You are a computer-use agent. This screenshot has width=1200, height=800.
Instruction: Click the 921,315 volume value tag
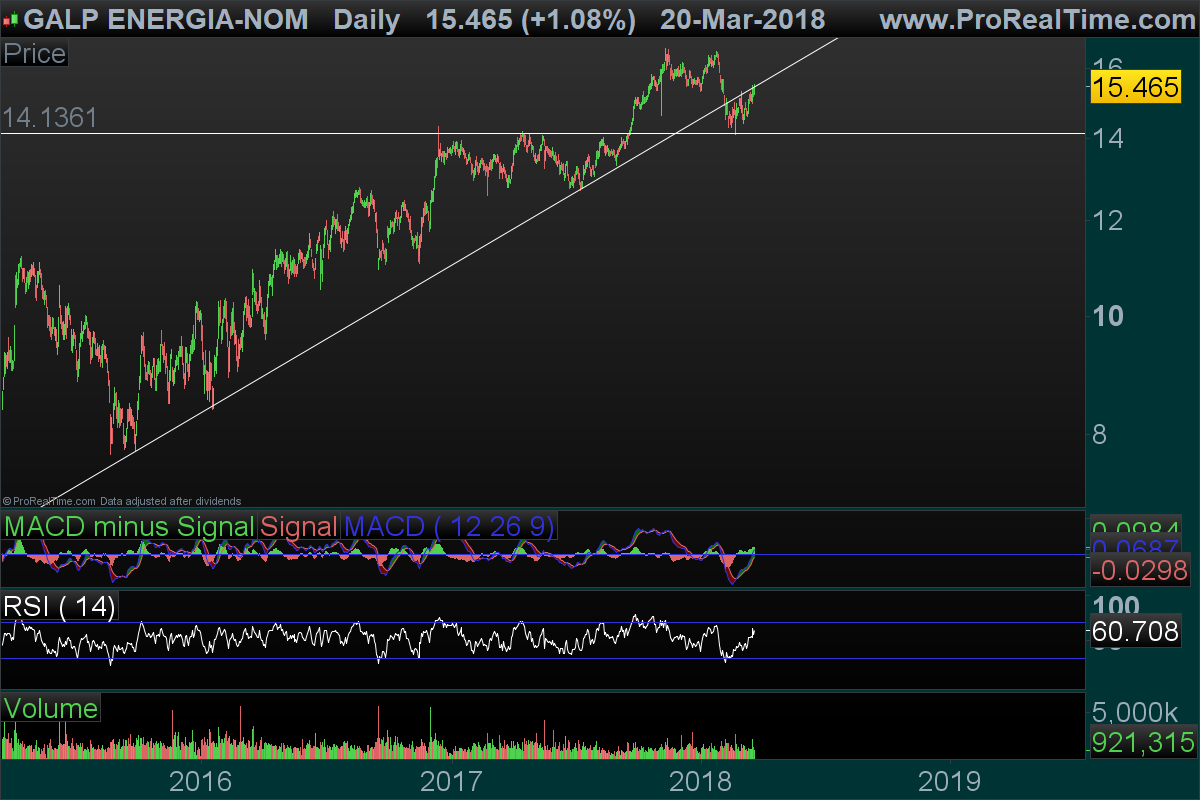click(x=1142, y=742)
